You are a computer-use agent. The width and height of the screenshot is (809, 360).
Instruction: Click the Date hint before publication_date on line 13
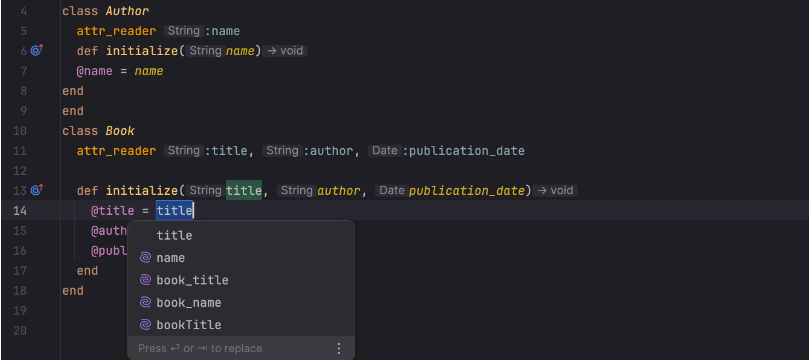point(392,191)
